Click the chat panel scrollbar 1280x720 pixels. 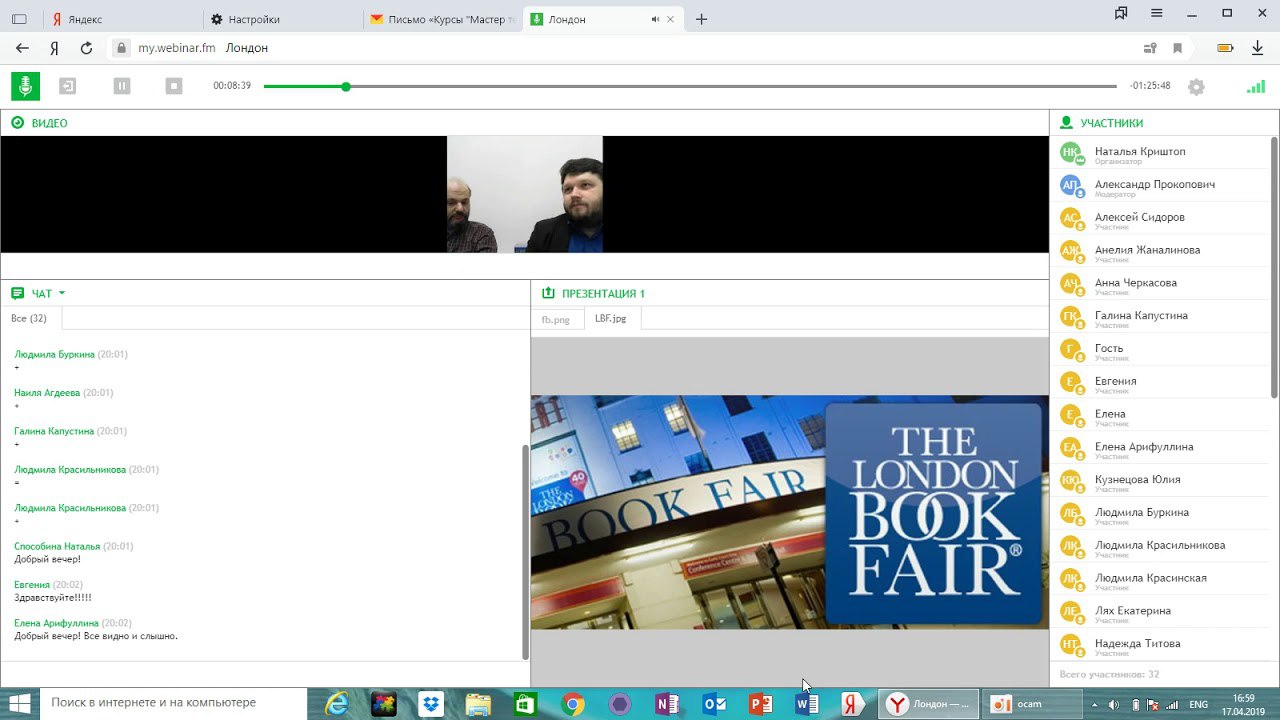(x=525, y=550)
